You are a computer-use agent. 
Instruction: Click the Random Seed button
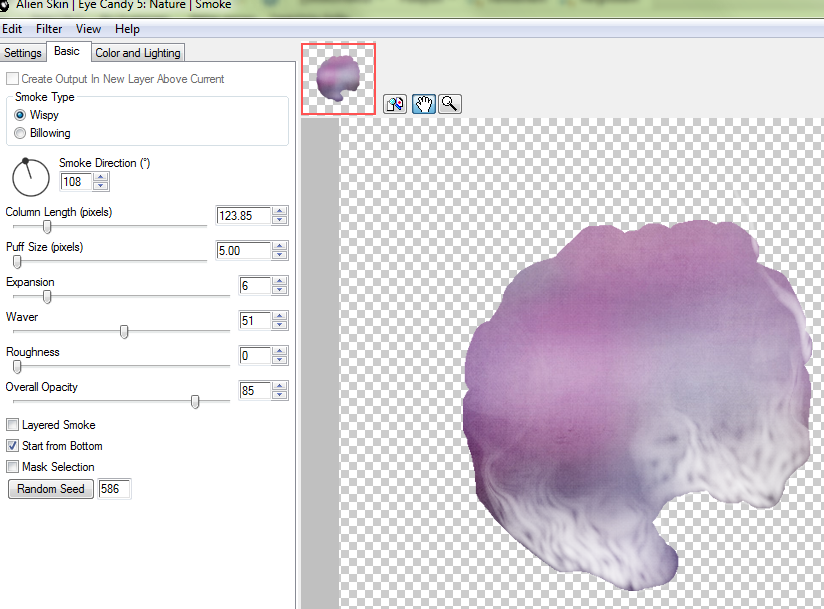coord(50,489)
